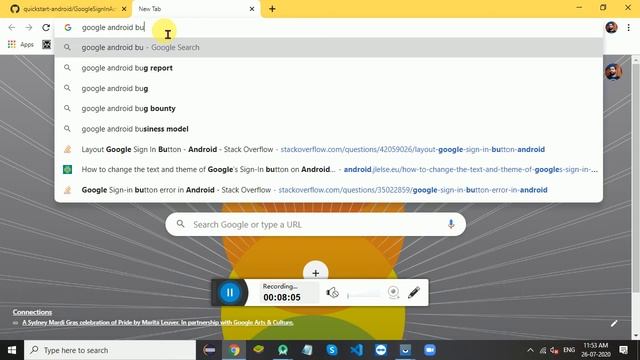The image size is (640, 360).
Task: Open the yellow-green taskbar app
Action: (258, 350)
